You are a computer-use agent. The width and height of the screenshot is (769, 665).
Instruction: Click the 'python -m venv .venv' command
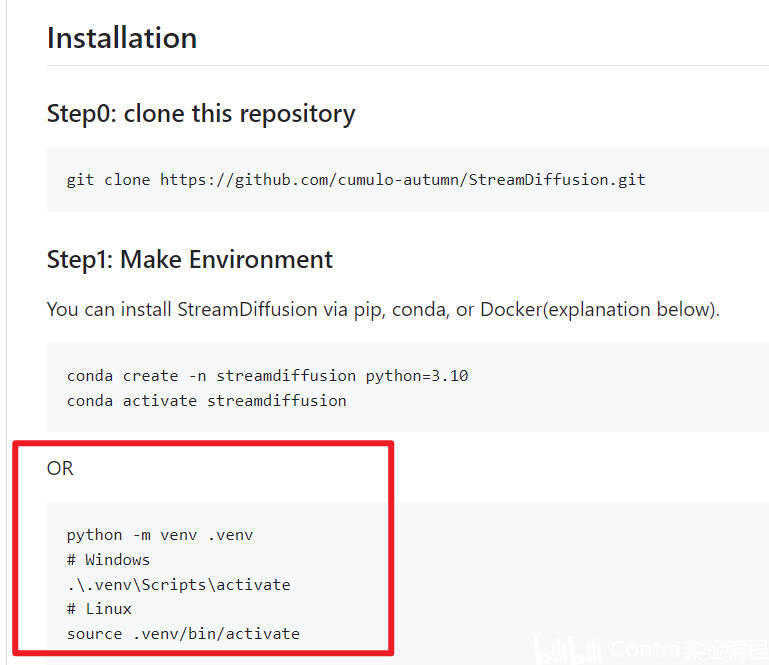(160, 535)
